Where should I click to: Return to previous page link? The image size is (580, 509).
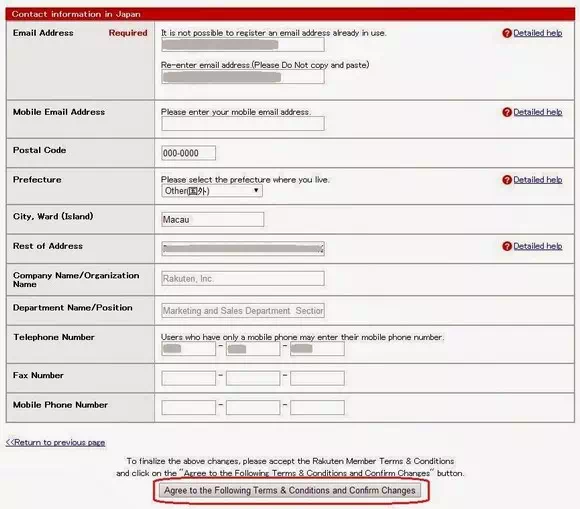pyautogui.click(x=55, y=442)
